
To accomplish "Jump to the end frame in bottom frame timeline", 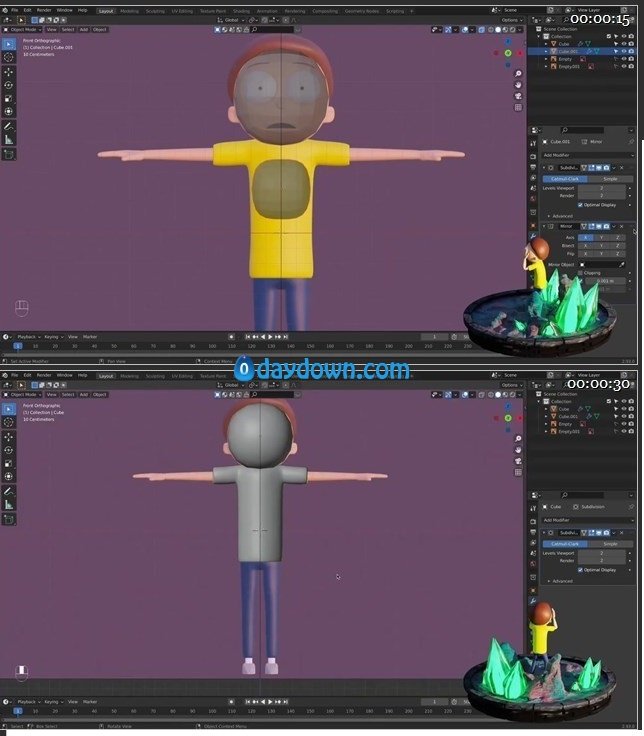I will pos(285,702).
